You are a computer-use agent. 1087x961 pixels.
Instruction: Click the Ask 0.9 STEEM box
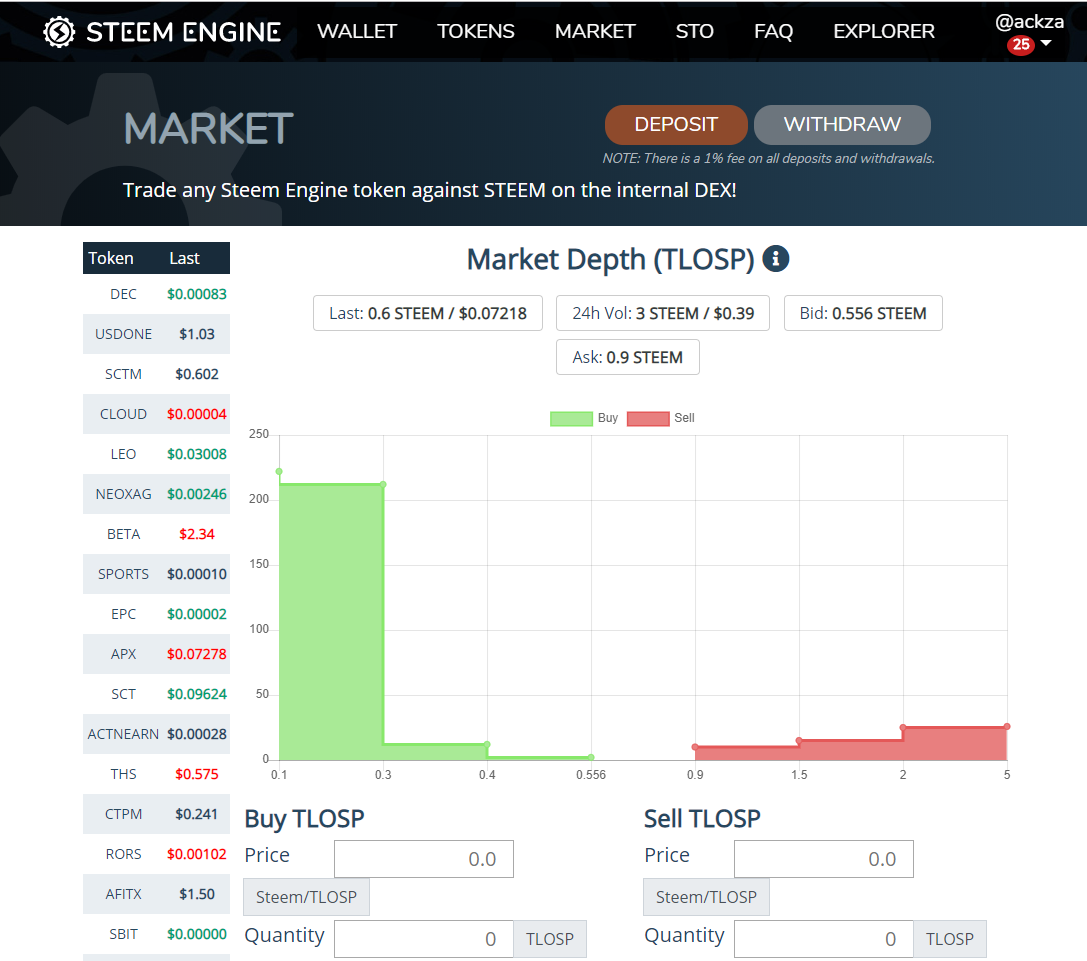(627, 357)
